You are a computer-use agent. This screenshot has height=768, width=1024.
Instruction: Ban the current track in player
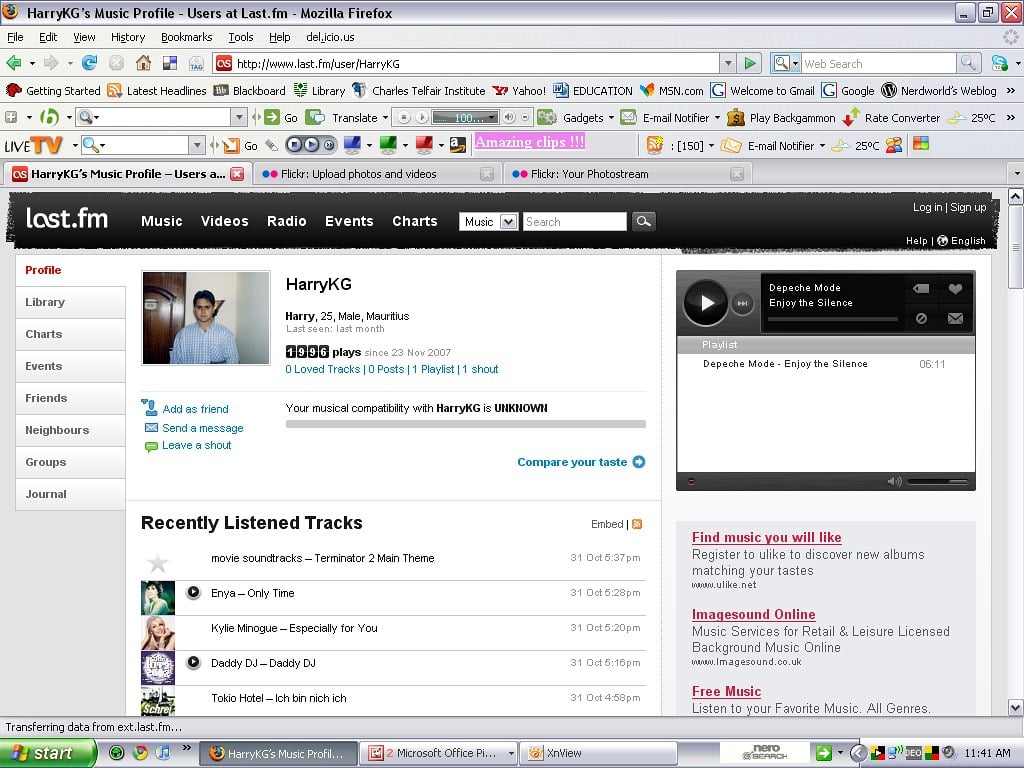coord(921,318)
